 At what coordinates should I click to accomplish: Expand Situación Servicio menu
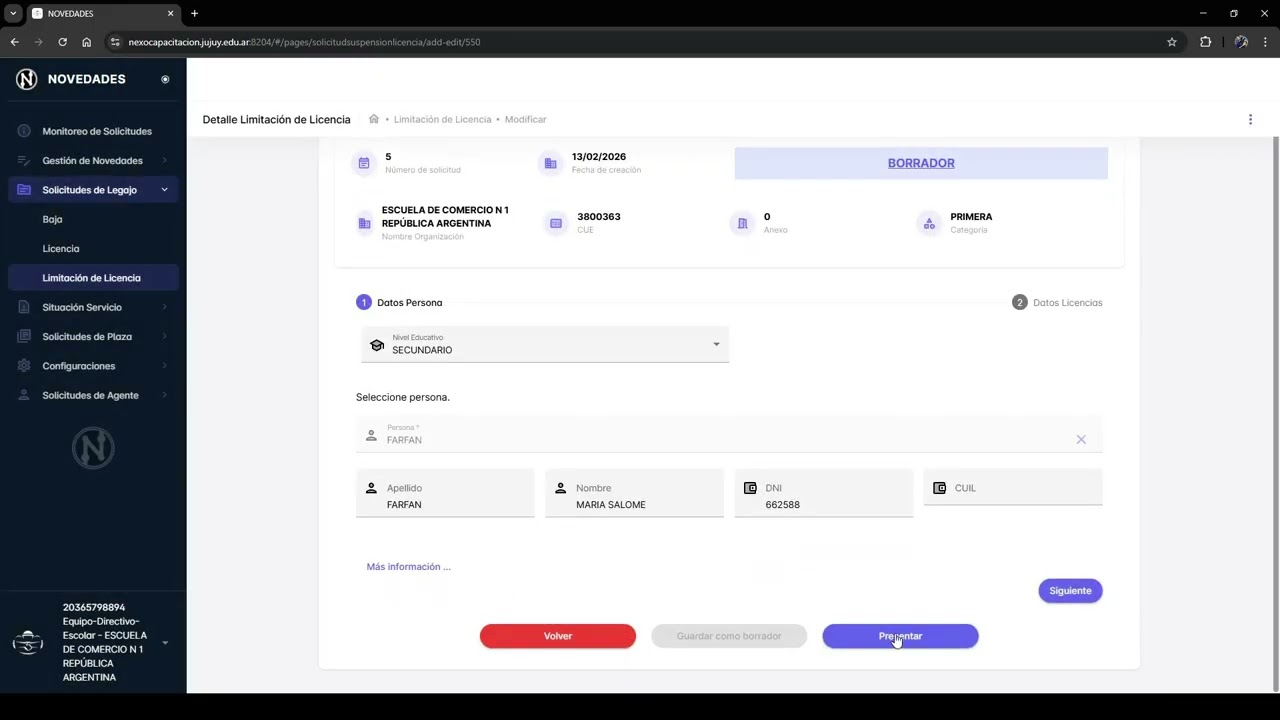click(x=93, y=307)
